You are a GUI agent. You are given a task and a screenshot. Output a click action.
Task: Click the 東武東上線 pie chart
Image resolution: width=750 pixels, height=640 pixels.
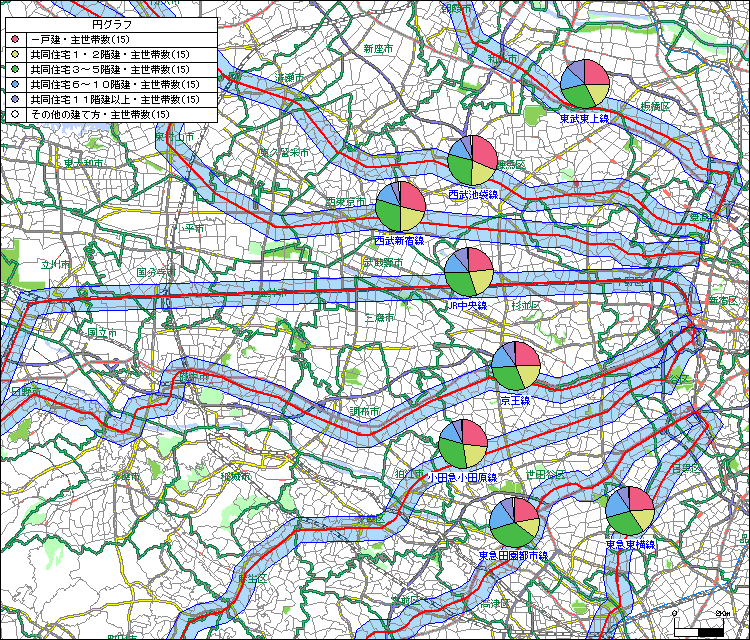[x=585, y=84]
